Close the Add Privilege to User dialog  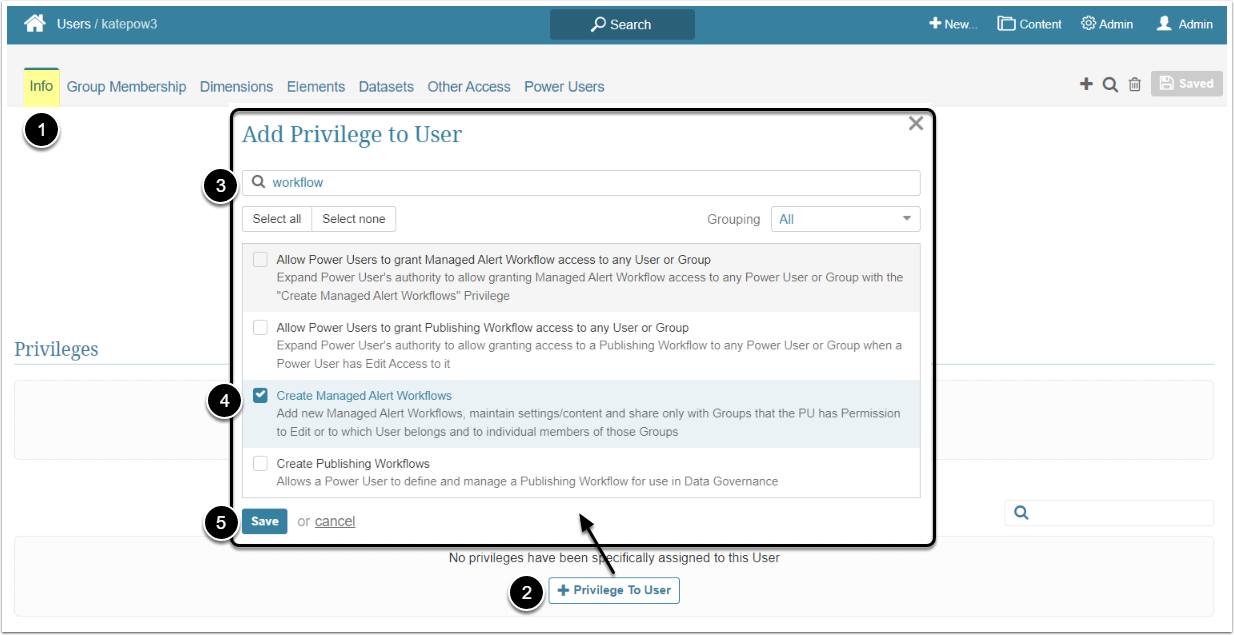point(915,124)
